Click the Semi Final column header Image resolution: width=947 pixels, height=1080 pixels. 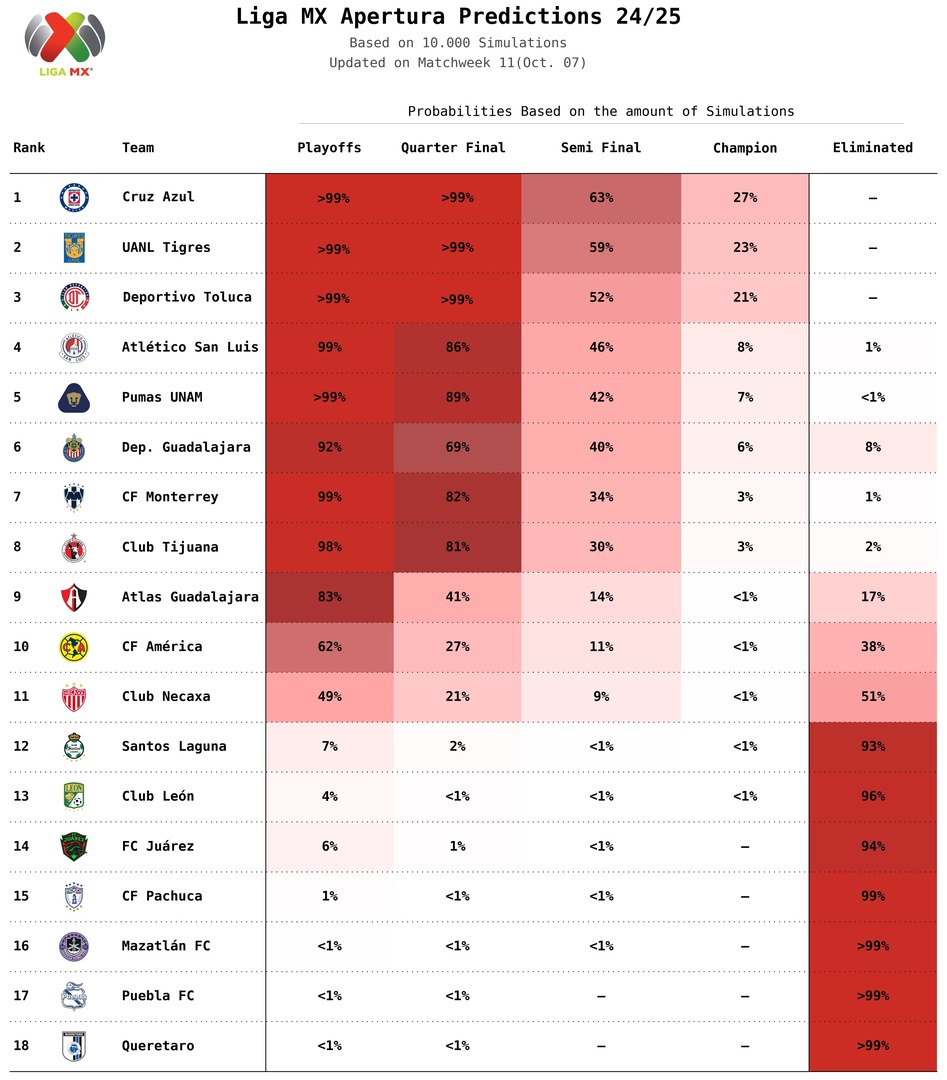point(601,148)
